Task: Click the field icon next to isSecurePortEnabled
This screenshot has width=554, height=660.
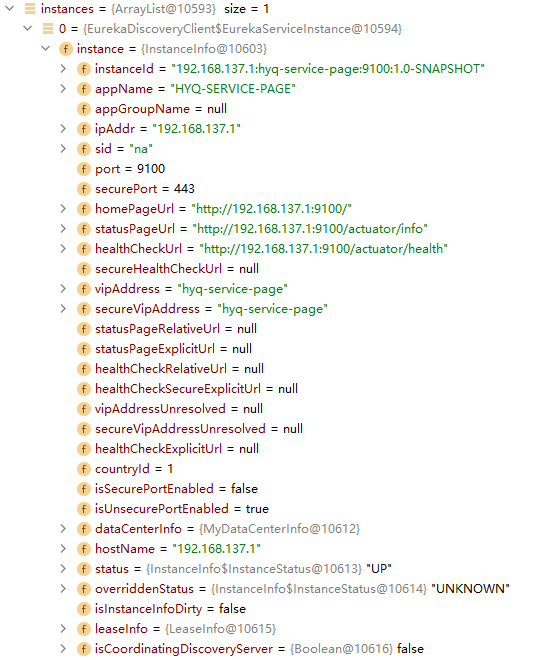Action: (x=84, y=489)
